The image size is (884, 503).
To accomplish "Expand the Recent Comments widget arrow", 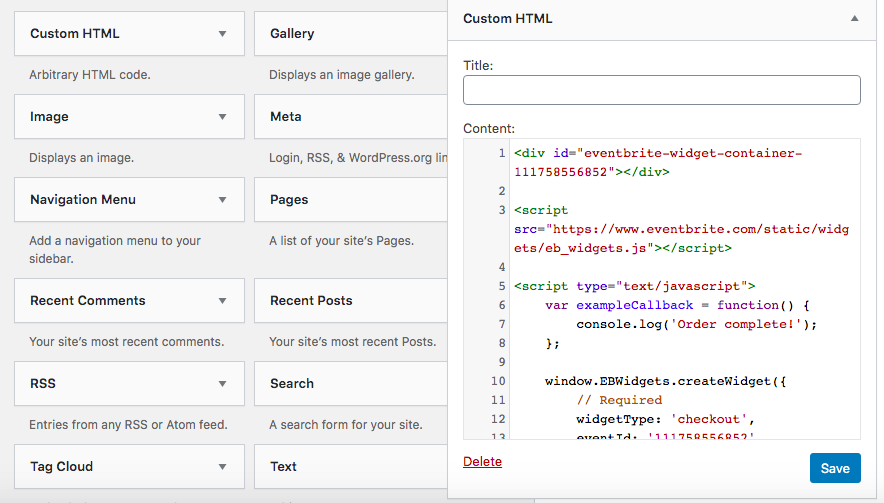I will (222, 301).
